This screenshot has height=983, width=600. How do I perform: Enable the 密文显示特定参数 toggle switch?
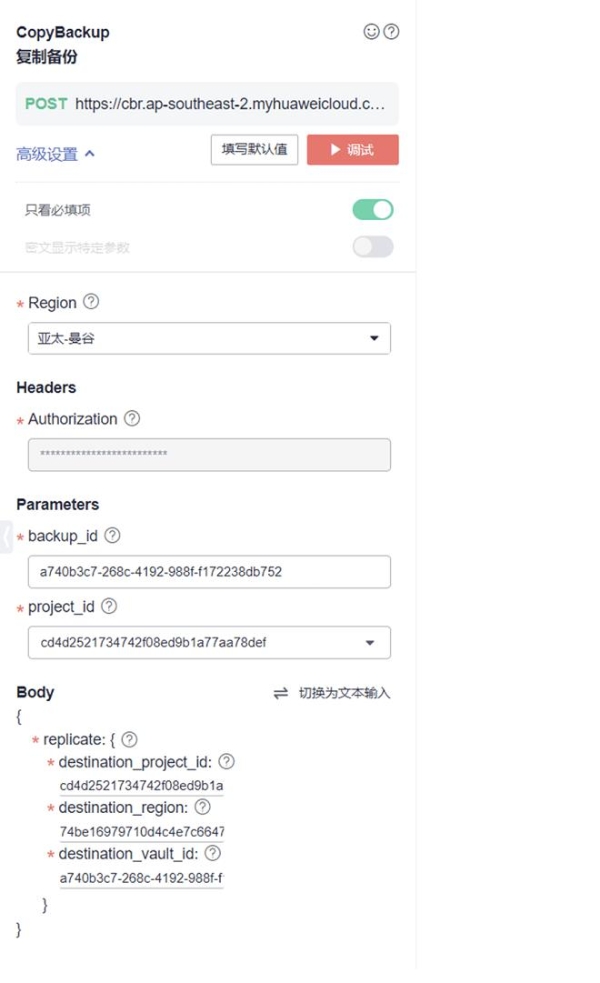coord(373,247)
